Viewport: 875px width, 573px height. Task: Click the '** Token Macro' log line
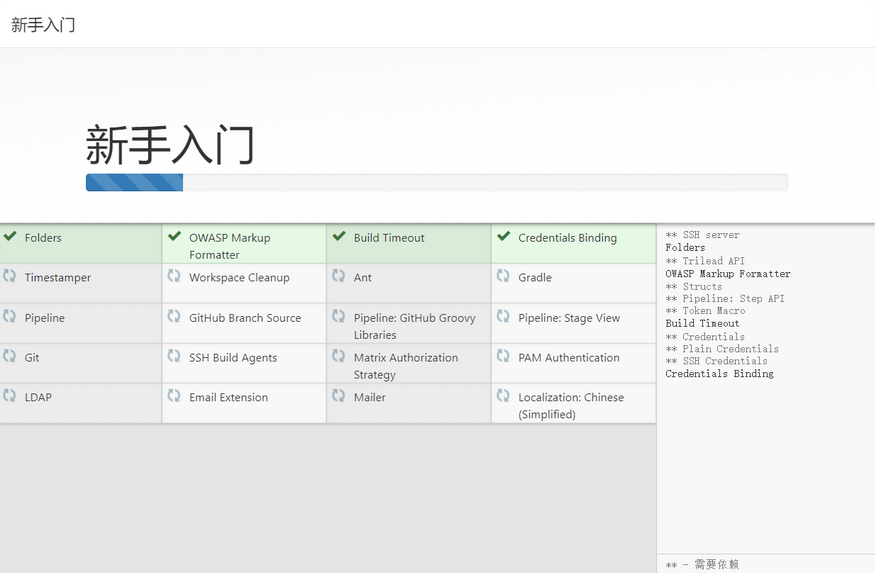(705, 311)
